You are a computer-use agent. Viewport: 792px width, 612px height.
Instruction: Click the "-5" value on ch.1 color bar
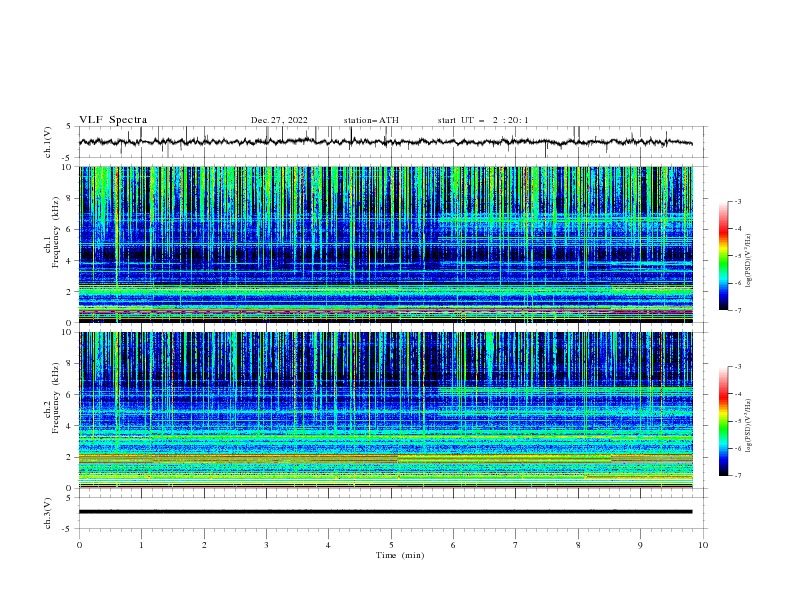[x=737, y=256]
